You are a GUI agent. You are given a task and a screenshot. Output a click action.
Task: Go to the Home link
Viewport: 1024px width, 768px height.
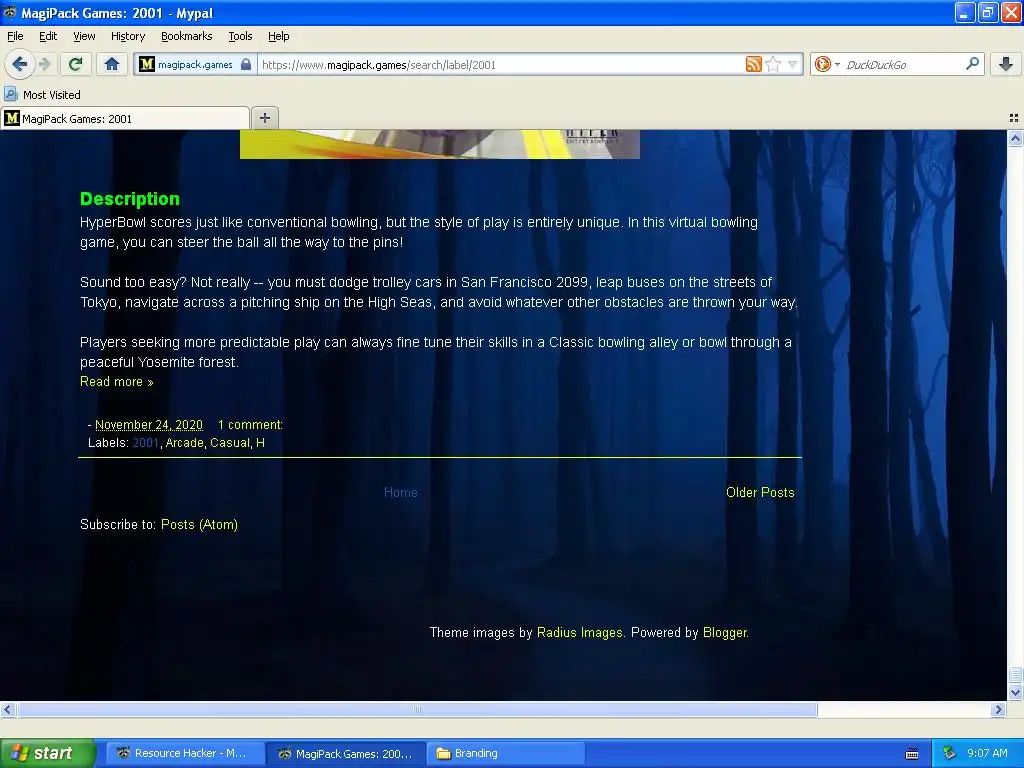point(400,492)
